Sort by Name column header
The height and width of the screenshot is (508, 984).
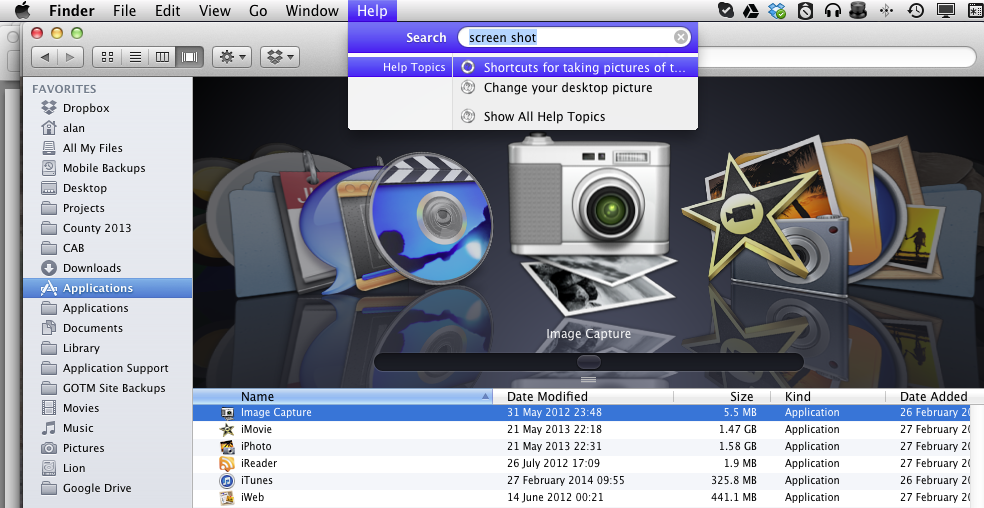342,397
